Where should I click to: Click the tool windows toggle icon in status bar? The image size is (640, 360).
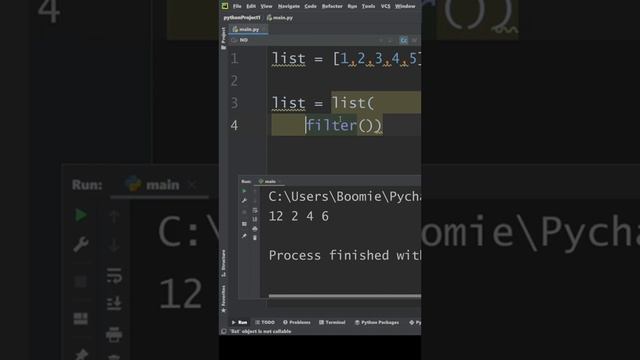[224, 331]
